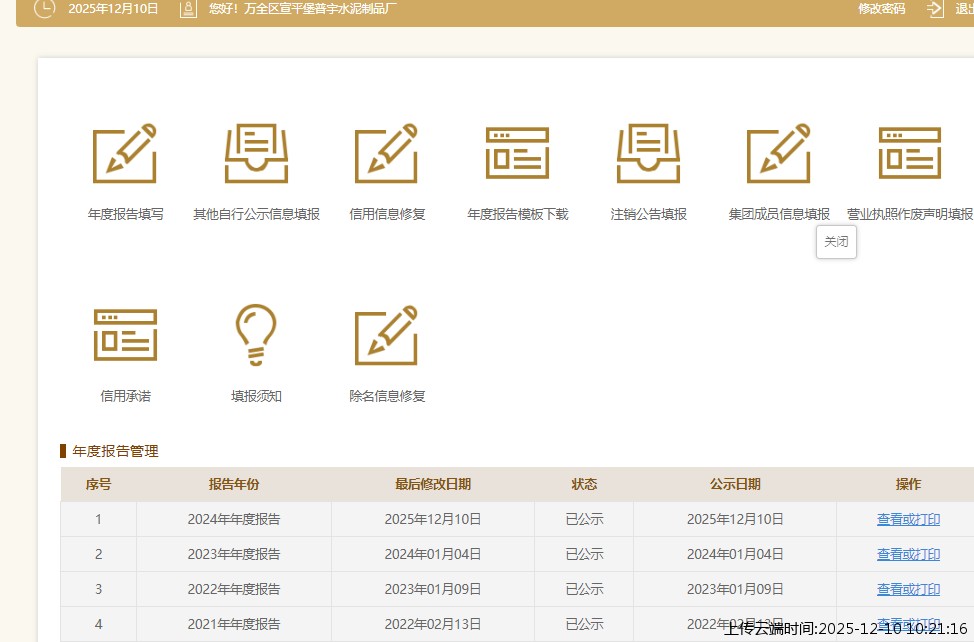The height and width of the screenshot is (642, 974).
Task: Select the 除名信息修复 icon
Action: [x=387, y=337]
